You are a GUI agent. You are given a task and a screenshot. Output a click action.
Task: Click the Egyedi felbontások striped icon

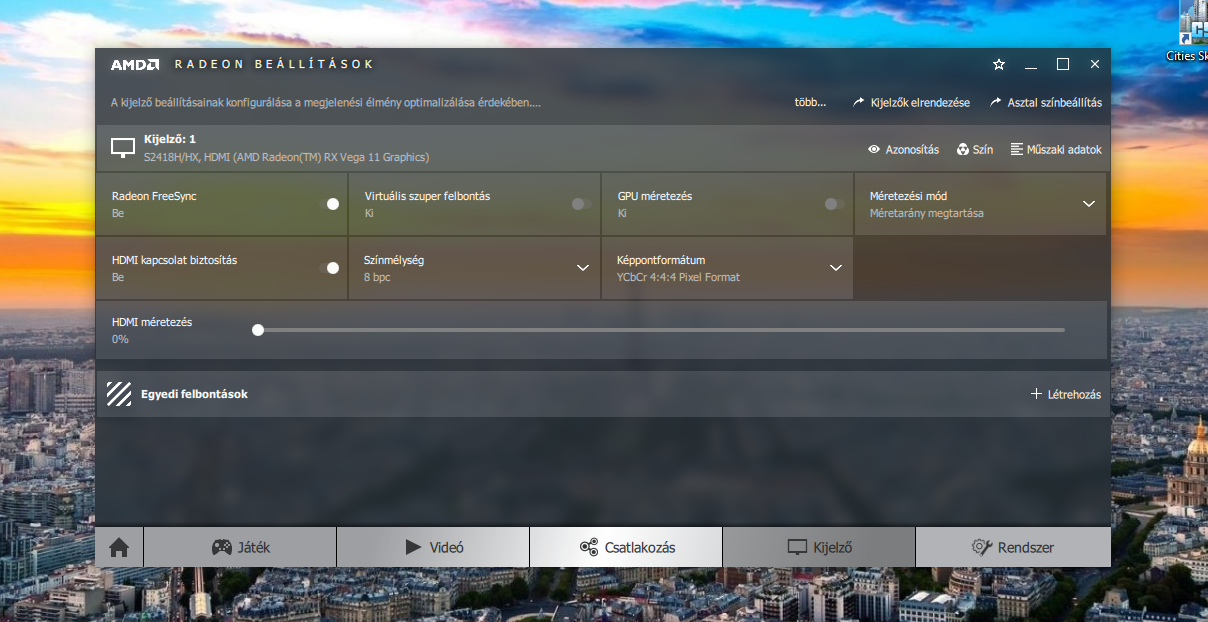click(119, 394)
